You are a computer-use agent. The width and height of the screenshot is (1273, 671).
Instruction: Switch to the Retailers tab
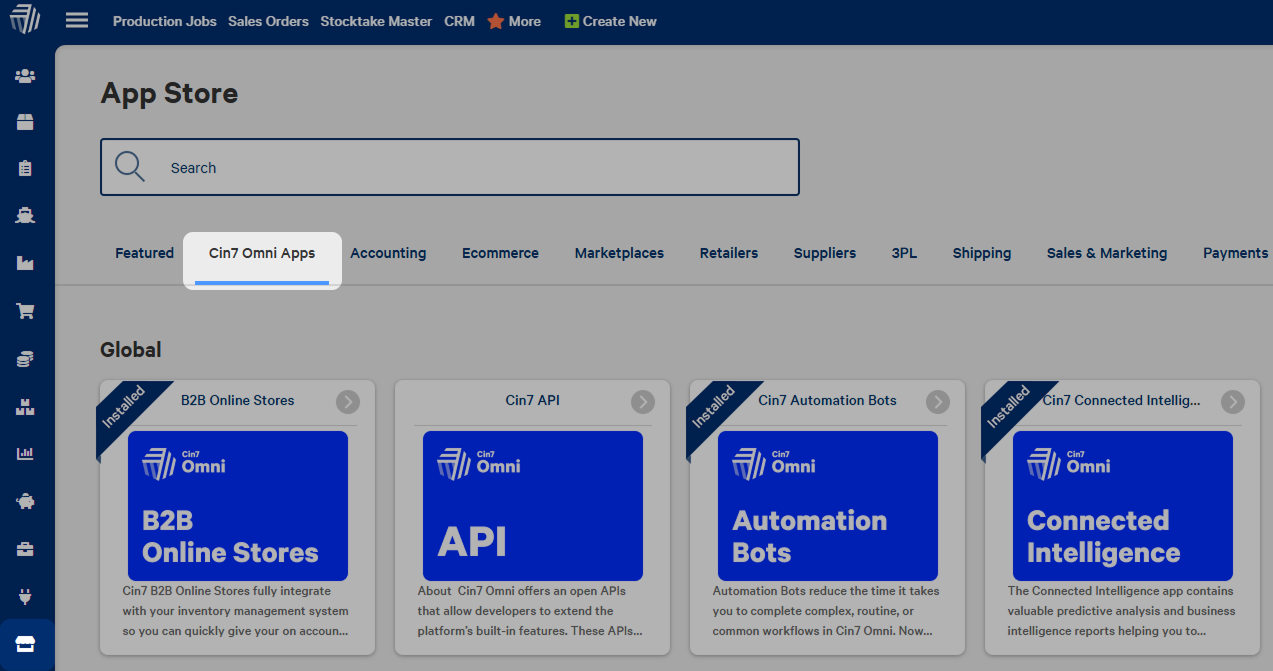[x=729, y=253]
